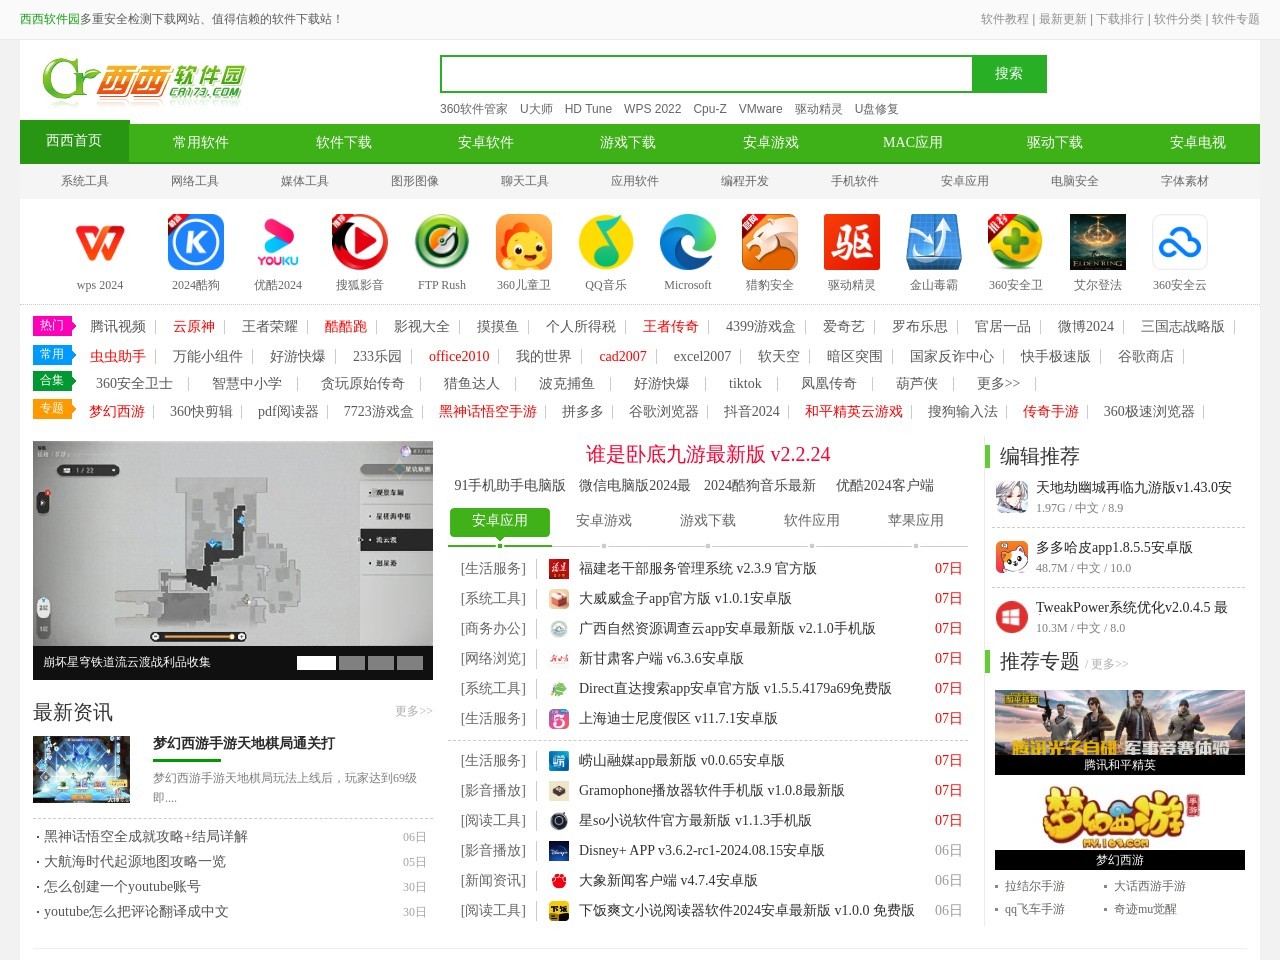Launch the Microsoft Edge icon
Image resolution: width=1280 pixels, height=960 pixels.
[x=687, y=241]
